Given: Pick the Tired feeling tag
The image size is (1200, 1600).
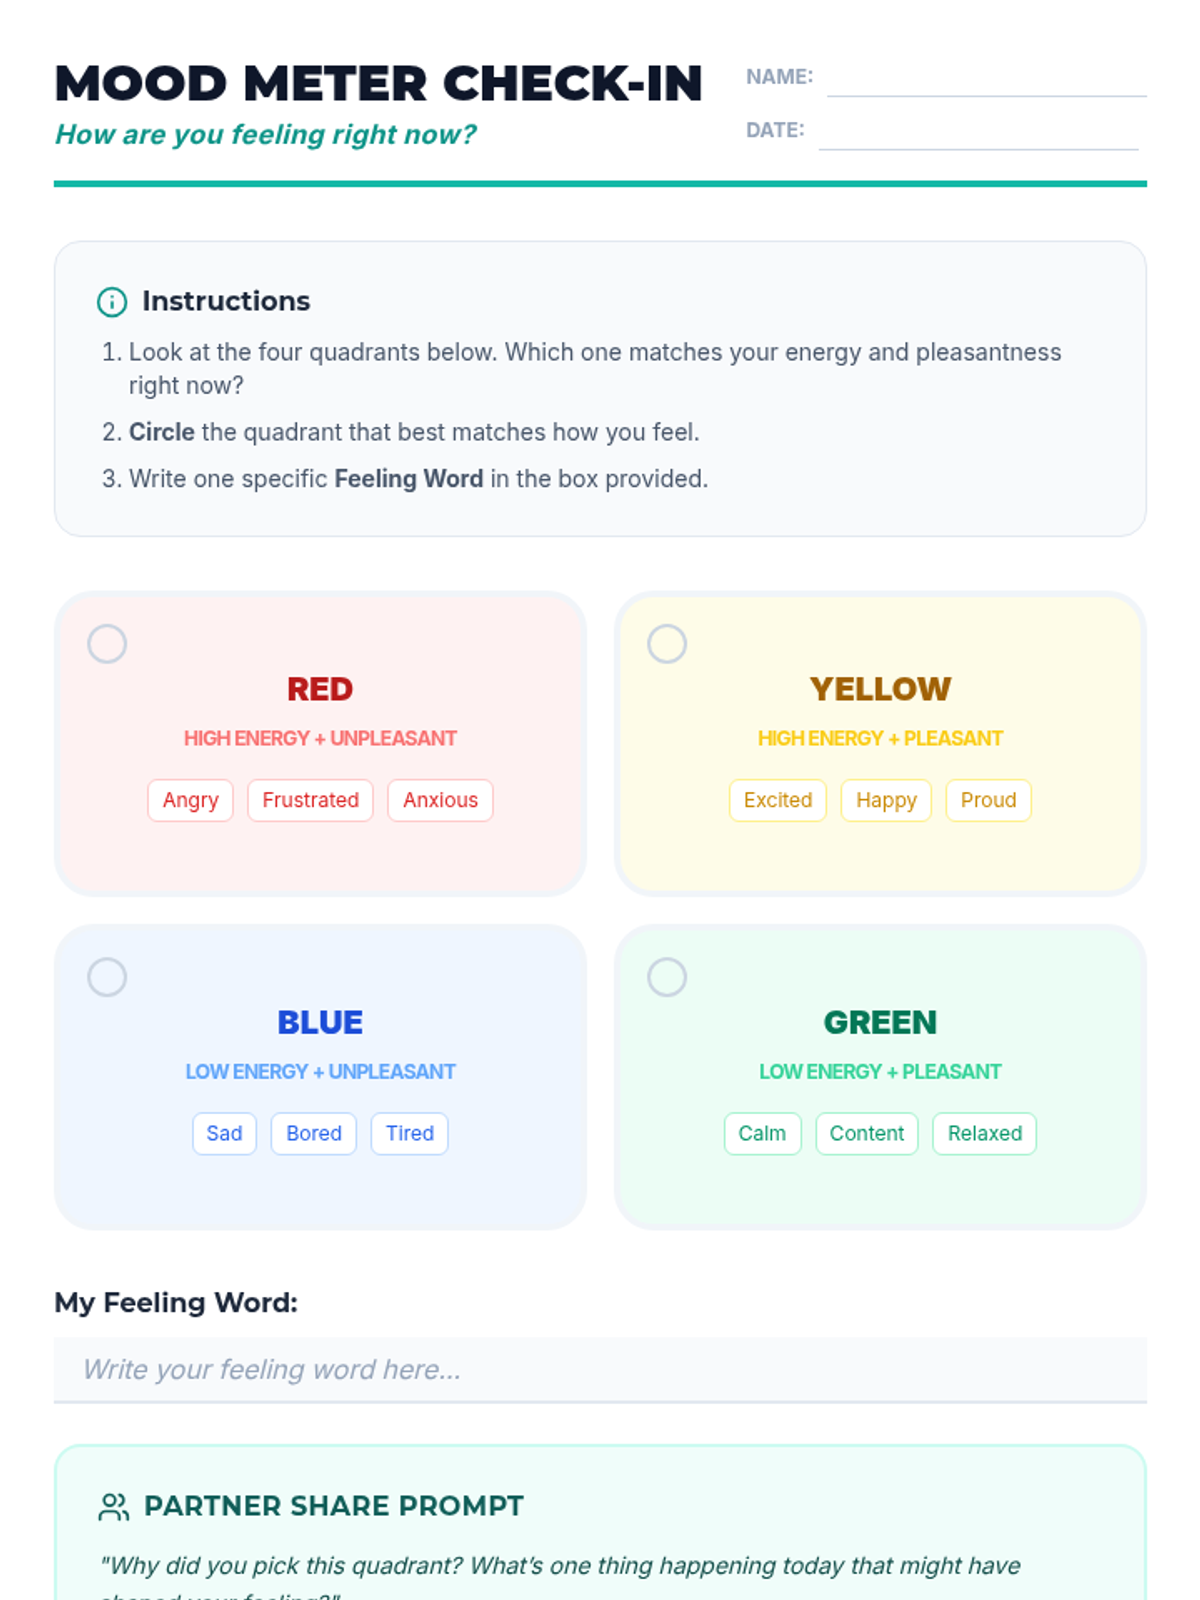Looking at the screenshot, I should 410,1133.
